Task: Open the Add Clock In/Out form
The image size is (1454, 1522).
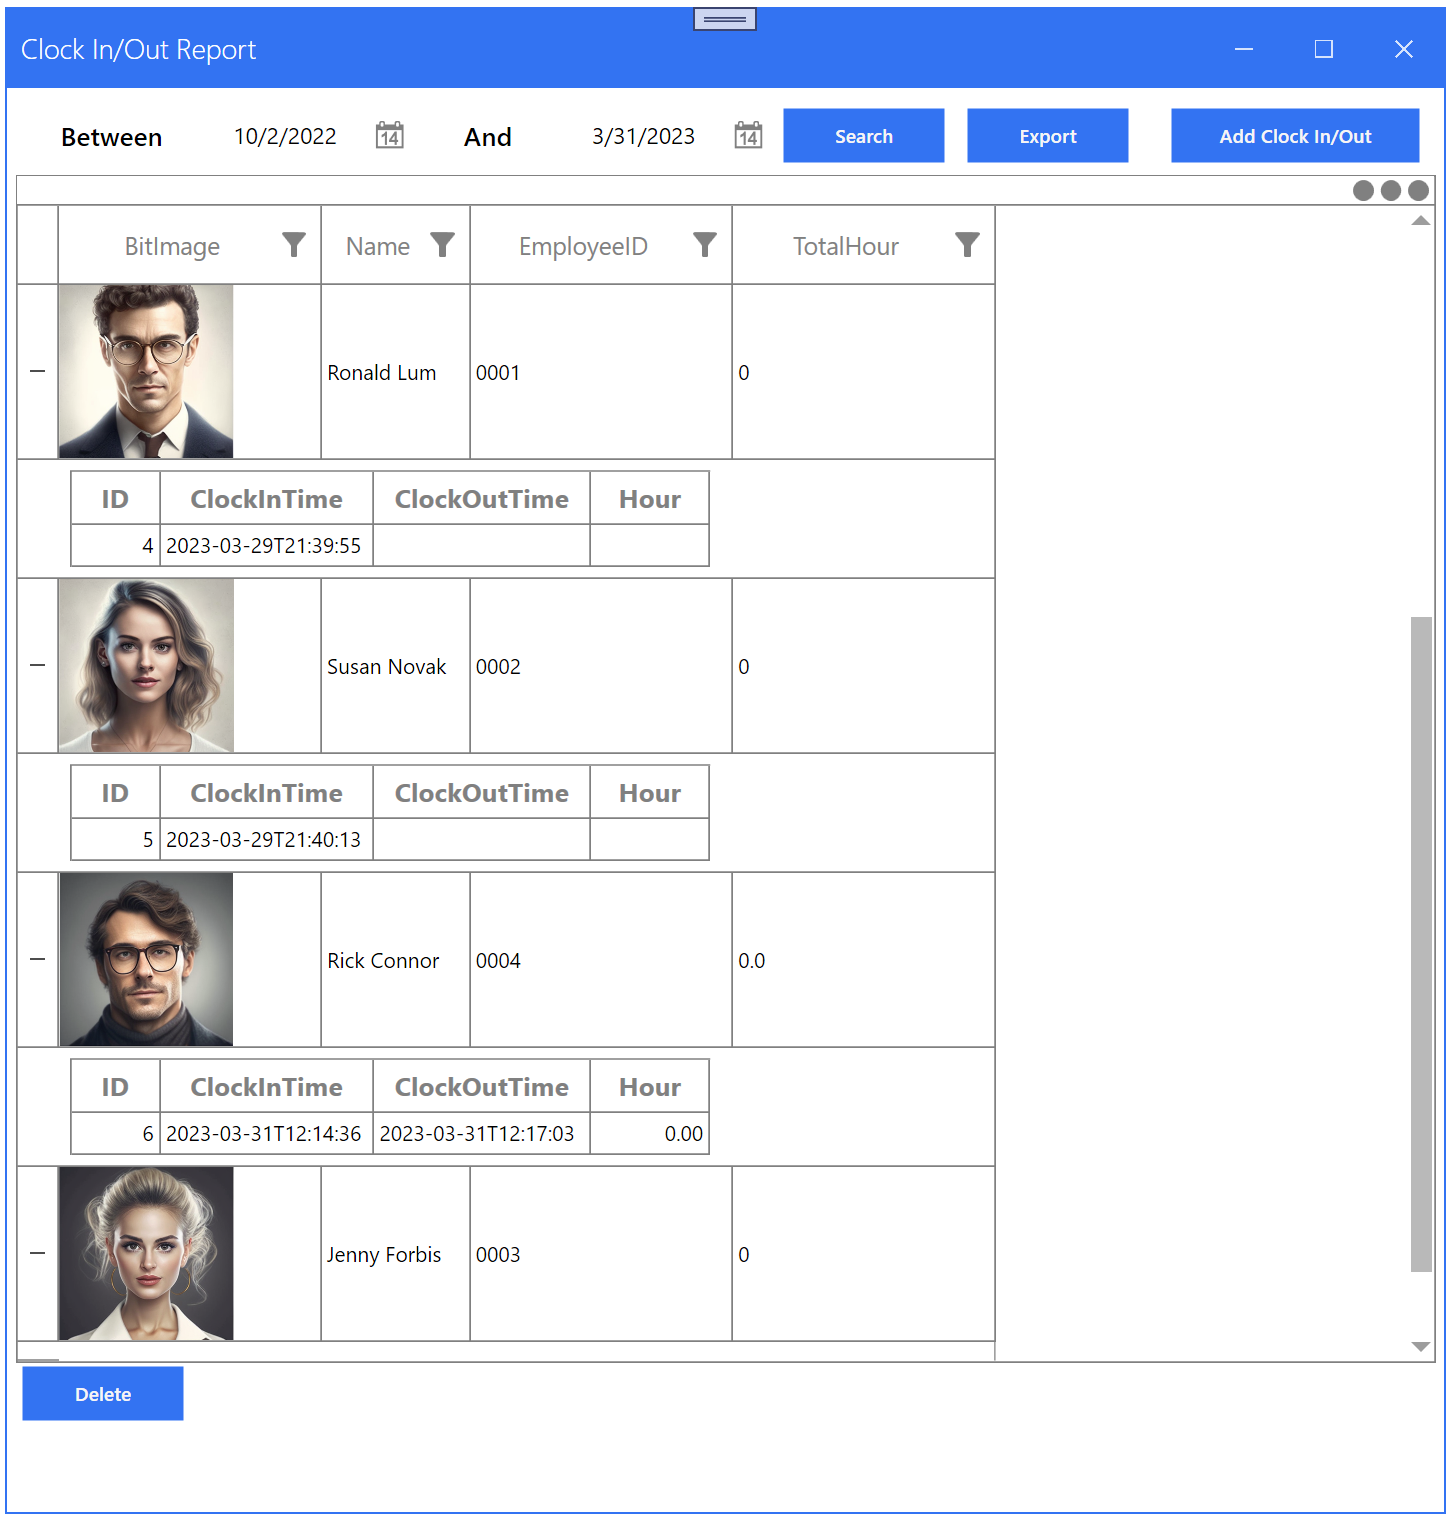Action: coord(1294,135)
